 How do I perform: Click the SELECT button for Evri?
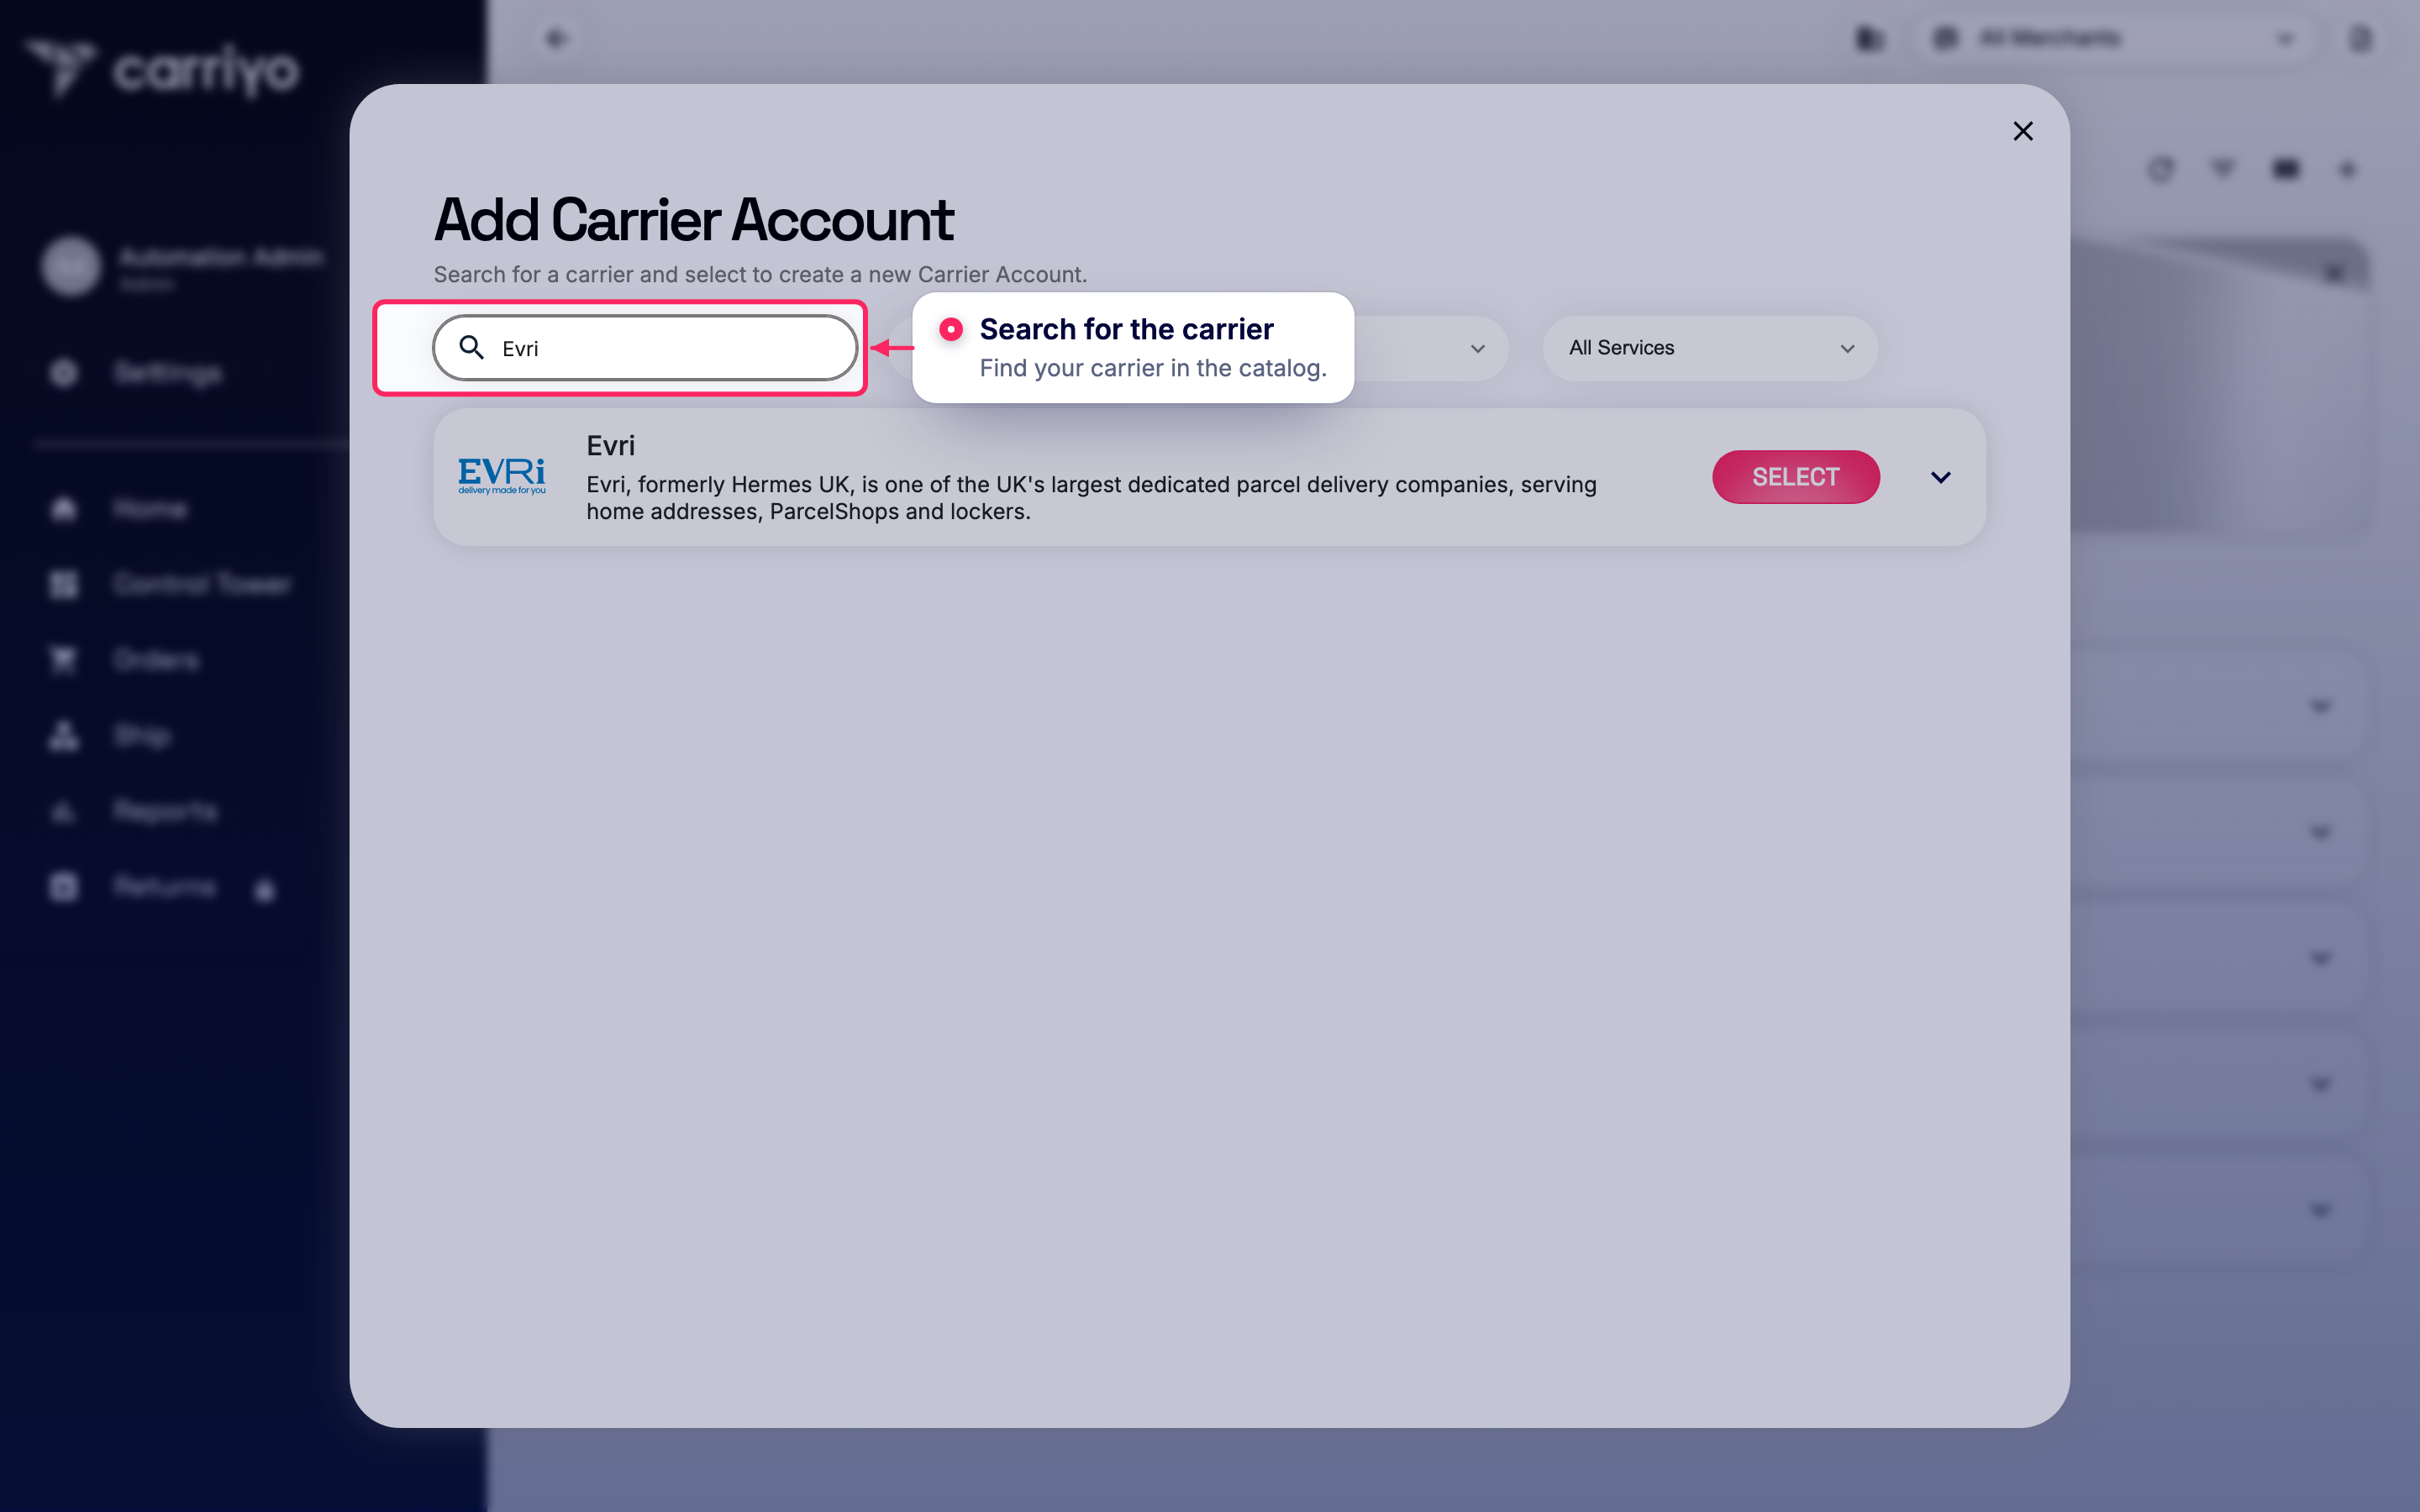click(1795, 477)
